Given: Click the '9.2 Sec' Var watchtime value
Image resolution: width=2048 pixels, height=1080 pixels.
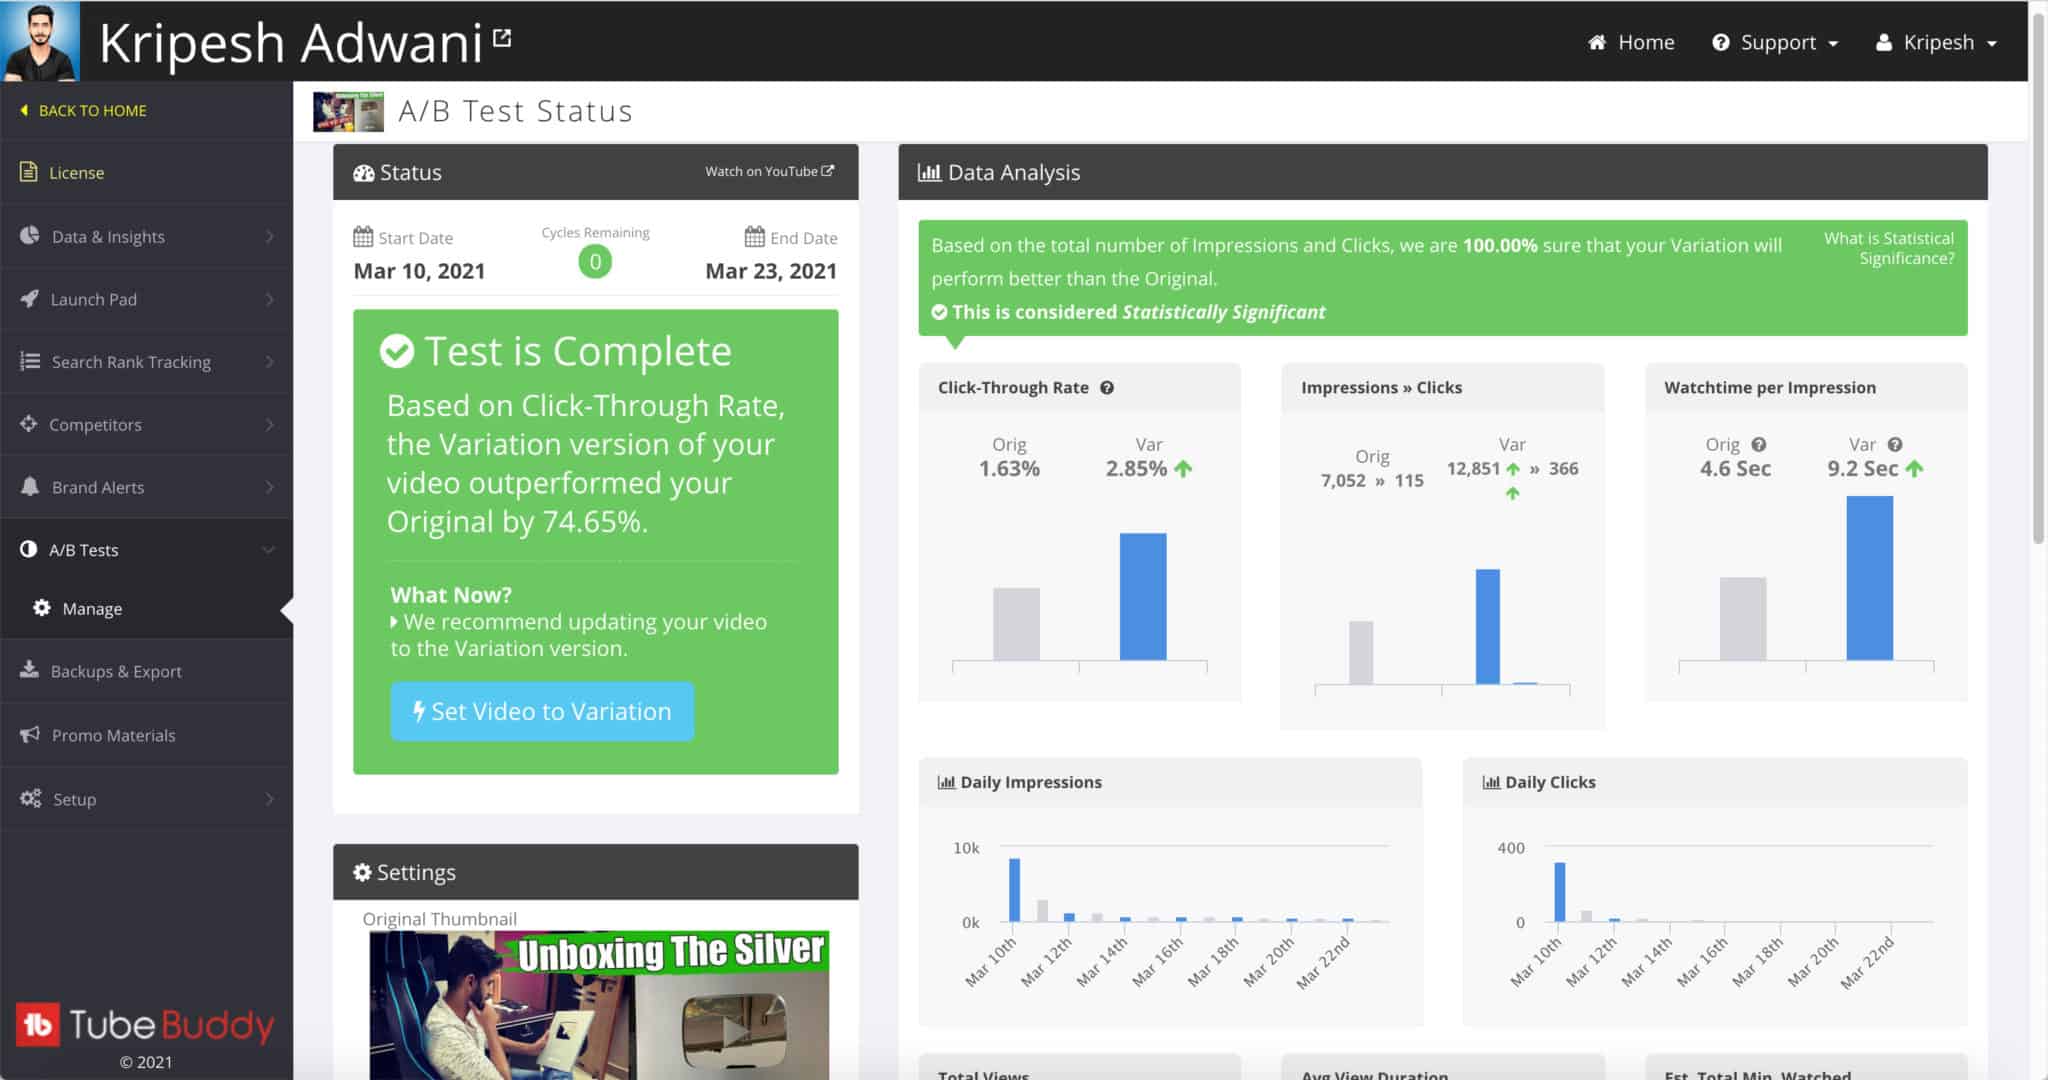Looking at the screenshot, I should [x=1862, y=468].
